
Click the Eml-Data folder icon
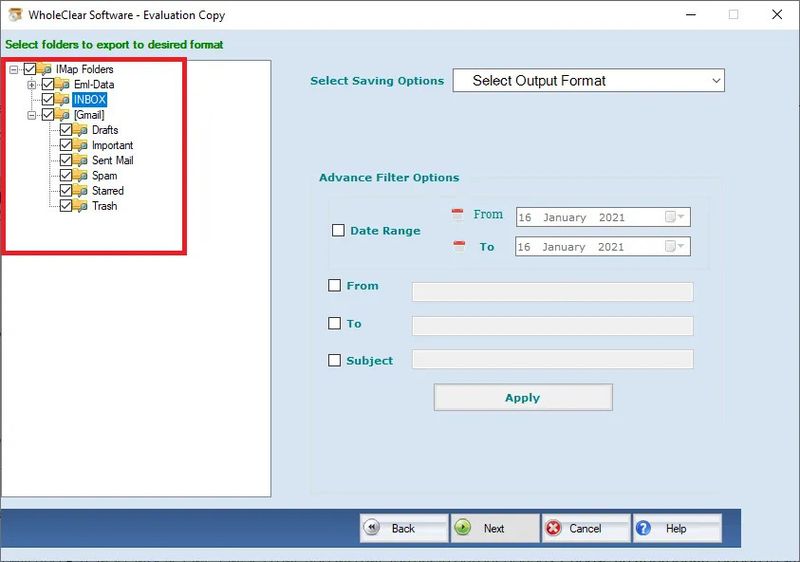click(62, 84)
